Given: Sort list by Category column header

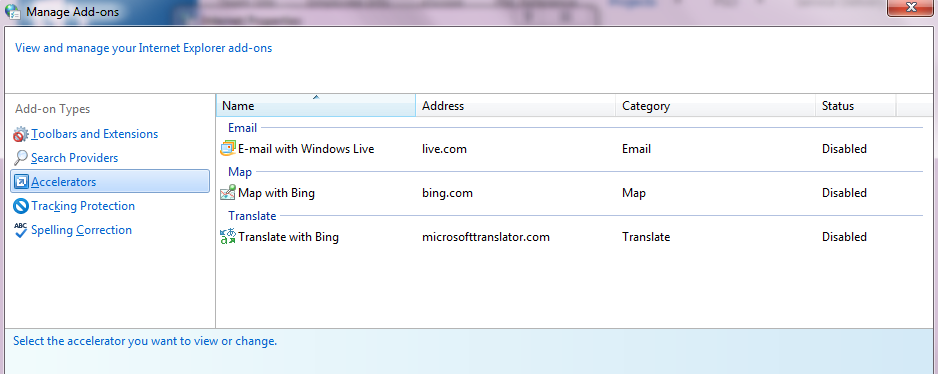Looking at the screenshot, I should pyautogui.click(x=715, y=106).
